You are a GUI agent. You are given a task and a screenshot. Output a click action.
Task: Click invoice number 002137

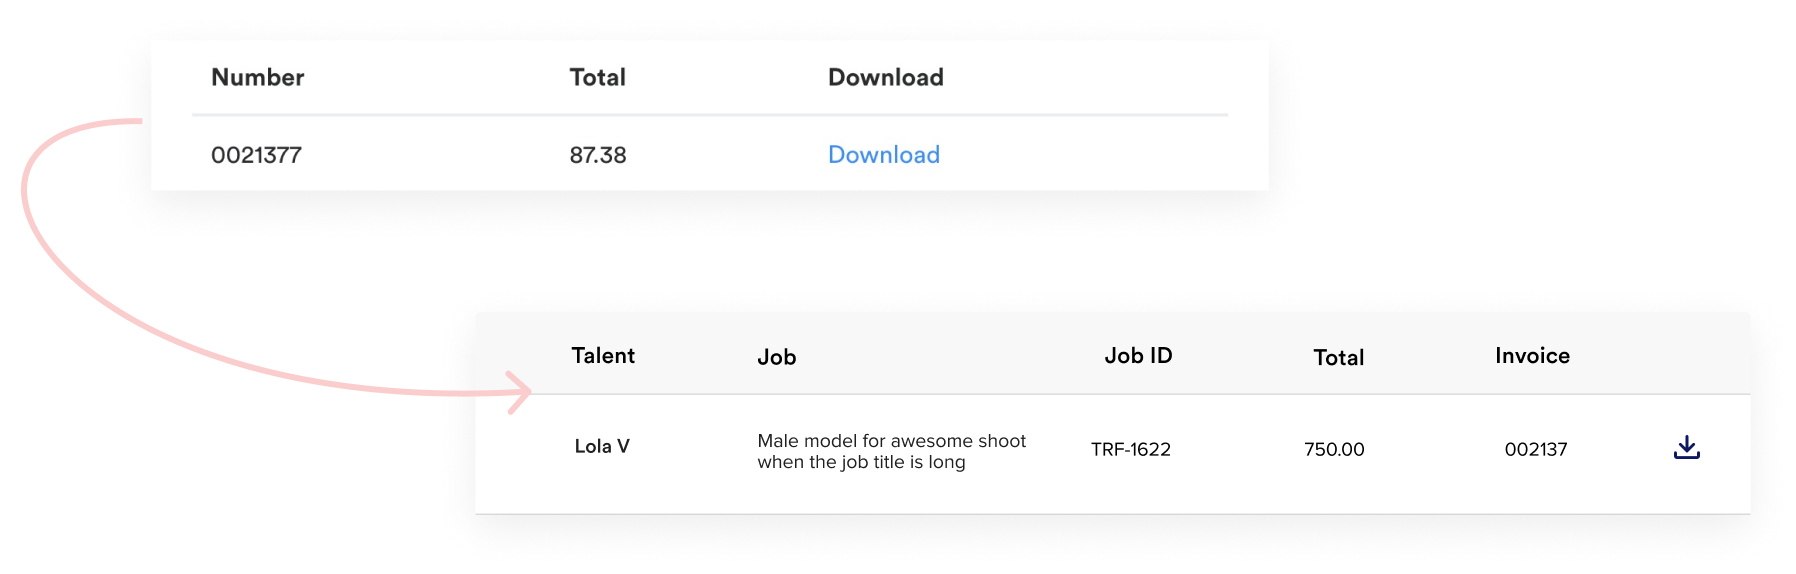[1536, 450]
